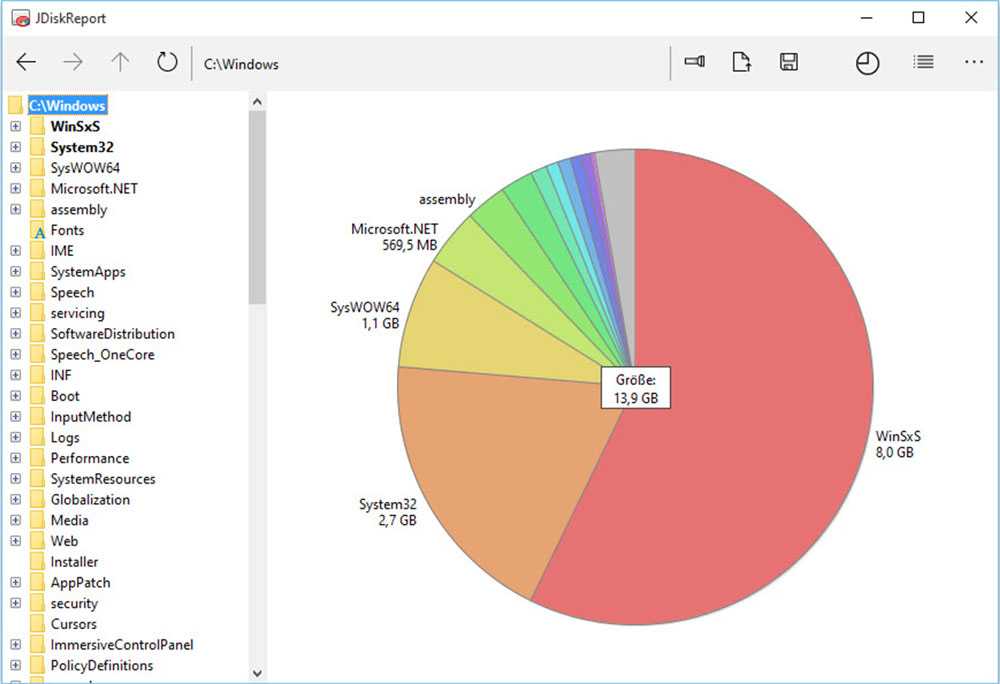Click the flashlight scan icon
This screenshot has width=1000, height=684.
coord(694,63)
